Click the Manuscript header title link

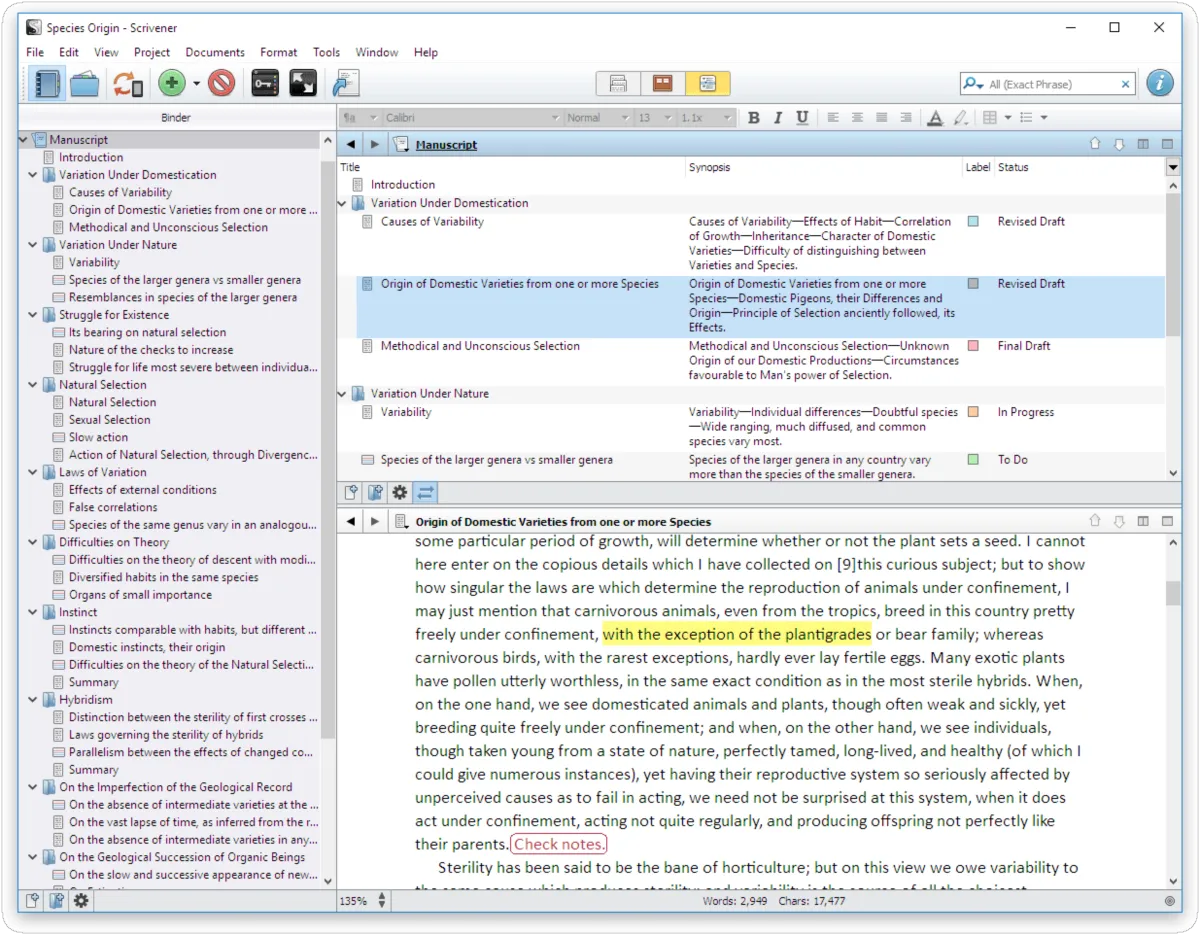click(x=446, y=145)
